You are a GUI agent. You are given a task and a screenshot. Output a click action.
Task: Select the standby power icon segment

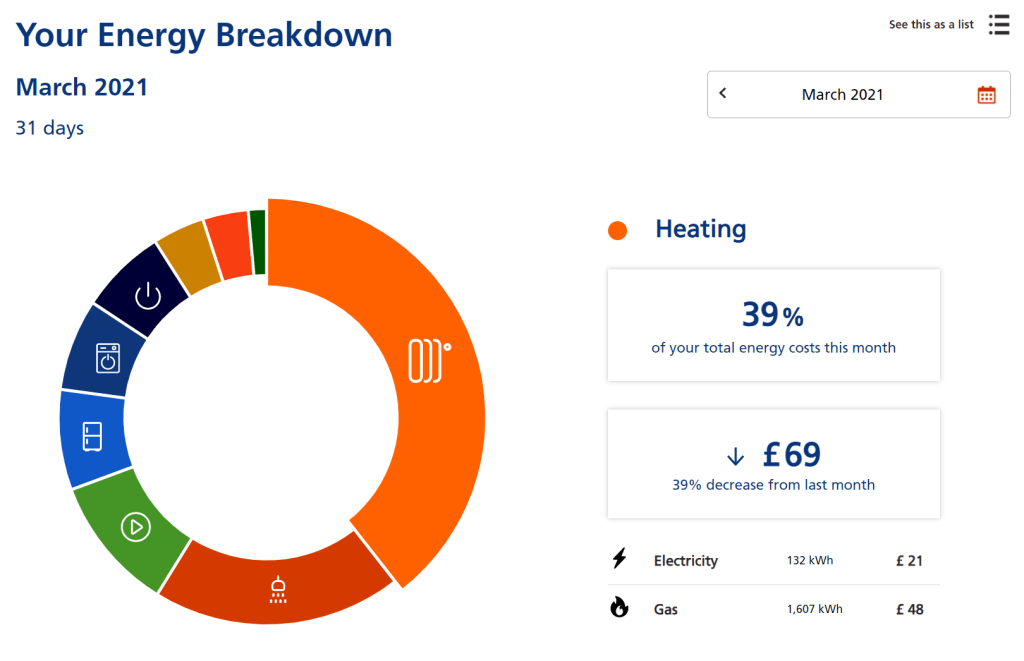pyautogui.click(x=147, y=296)
